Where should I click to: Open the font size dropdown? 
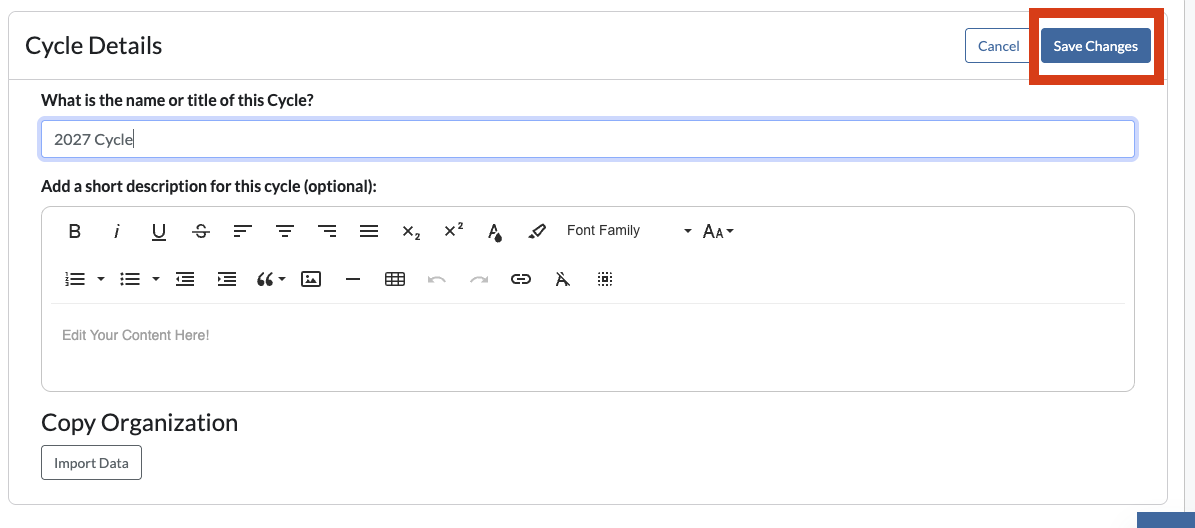[718, 231]
